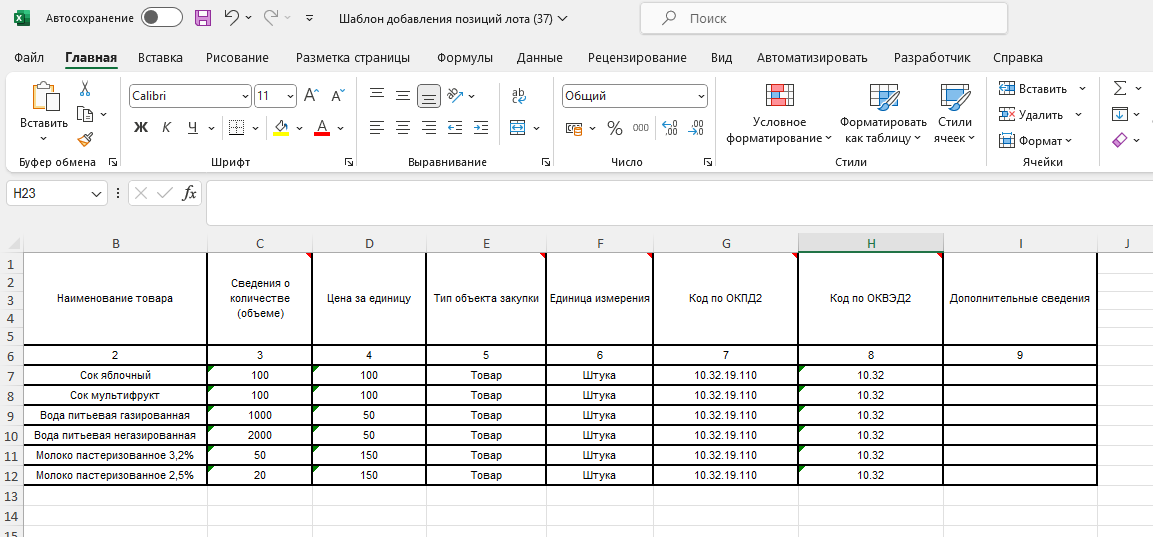Image resolution: width=1153 pixels, height=537 pixels.
Task: Toggle bottom vertical alignment
Action: tap(429, 95)
